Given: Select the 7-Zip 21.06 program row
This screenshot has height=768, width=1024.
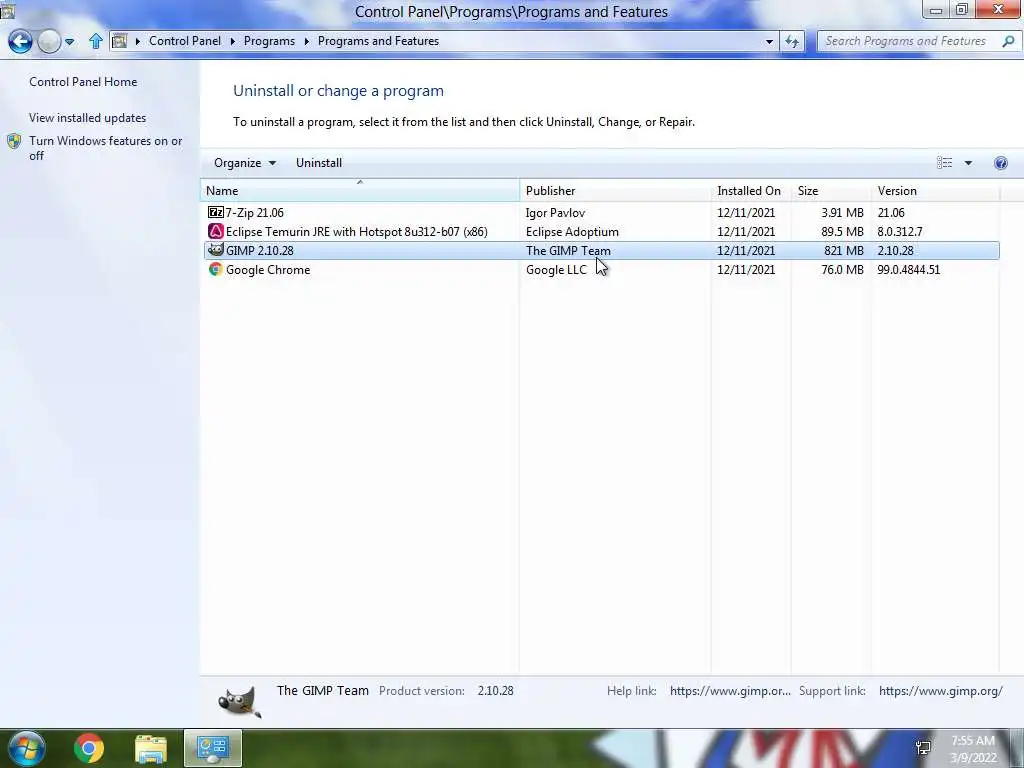Looking at the screenshot, I should (x=601, y=212).
